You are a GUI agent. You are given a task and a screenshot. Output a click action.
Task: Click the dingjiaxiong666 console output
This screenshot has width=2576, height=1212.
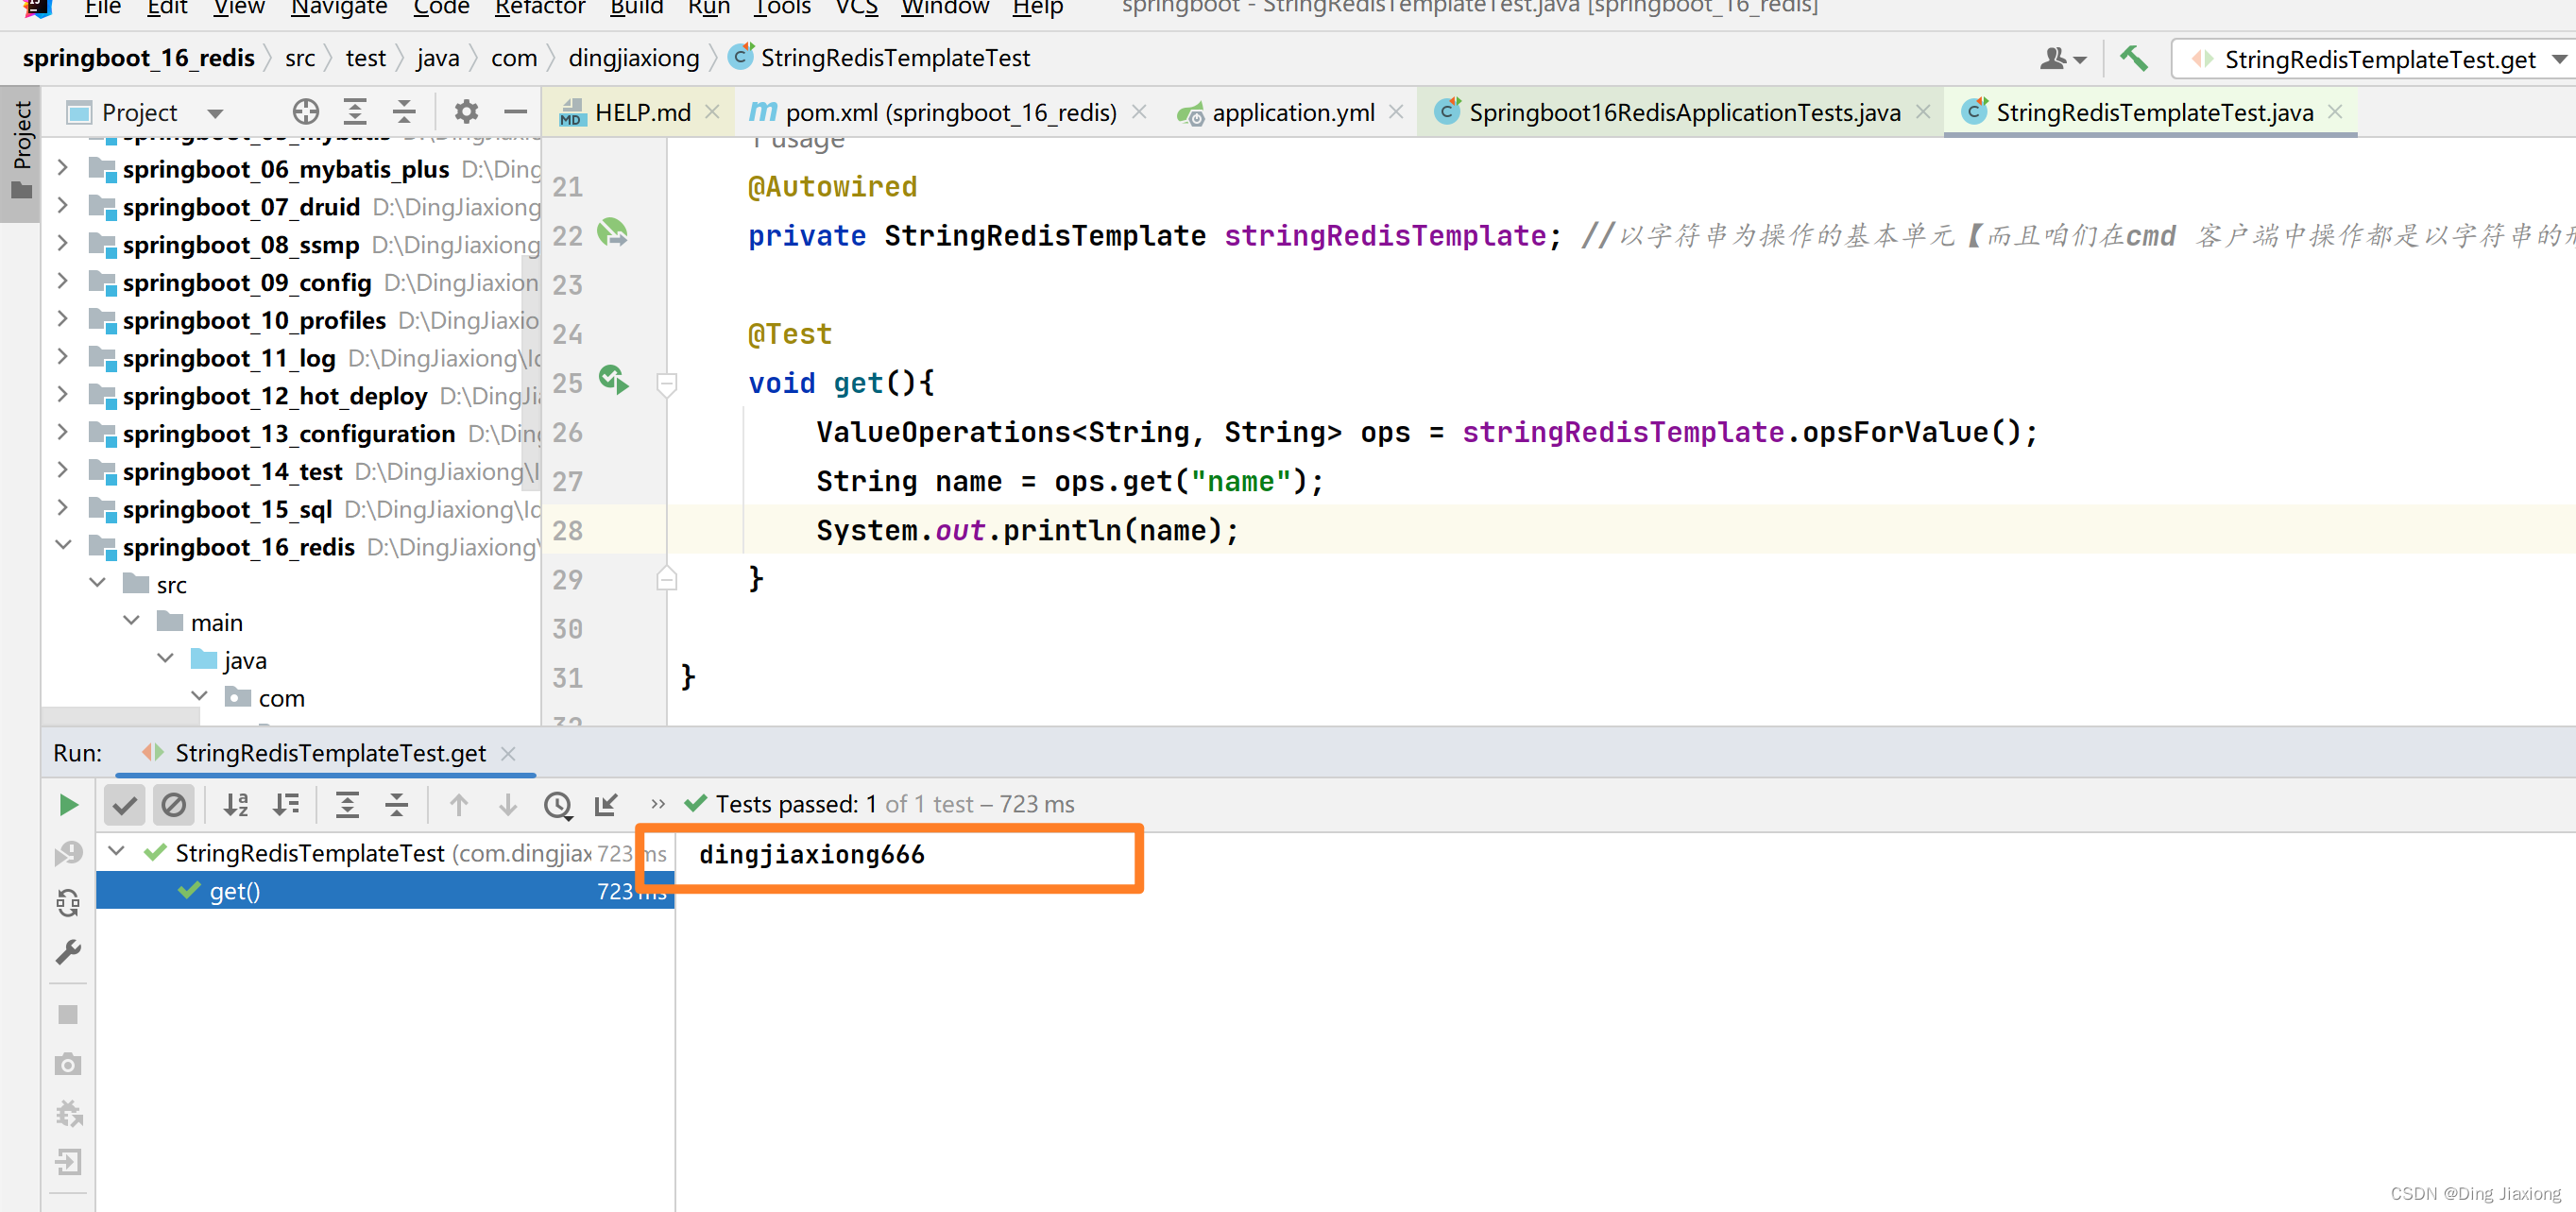coord(811,855)
